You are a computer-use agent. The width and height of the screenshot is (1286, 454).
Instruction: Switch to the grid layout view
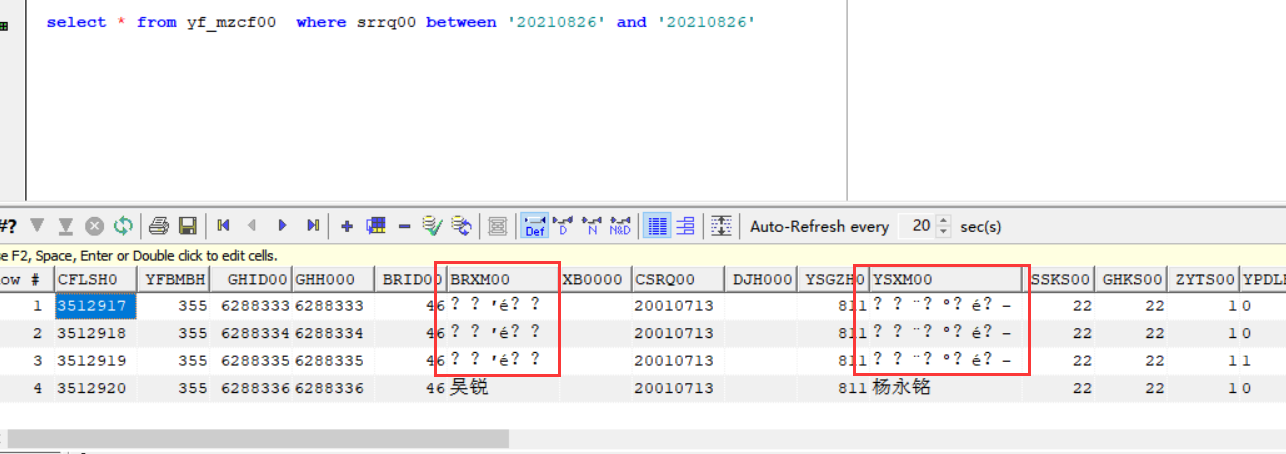[656, 225]
